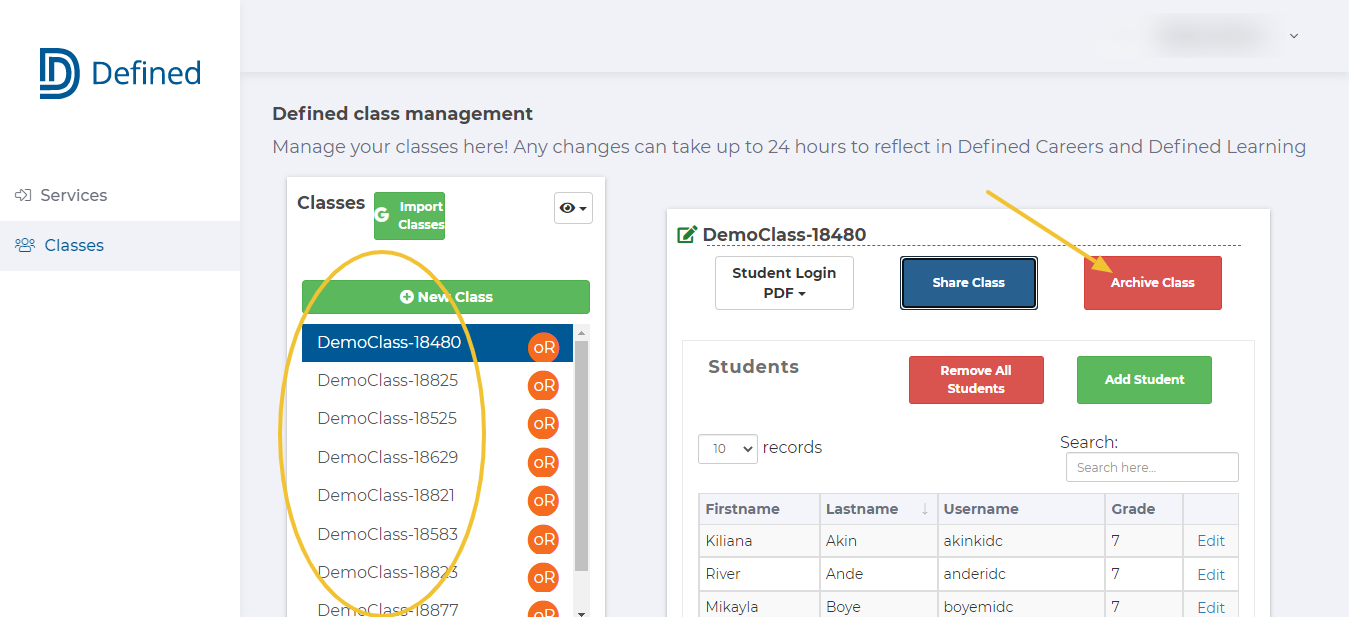Click the anderidc username cell
Screen dimensions: 1349x617
click(1021, 575)
